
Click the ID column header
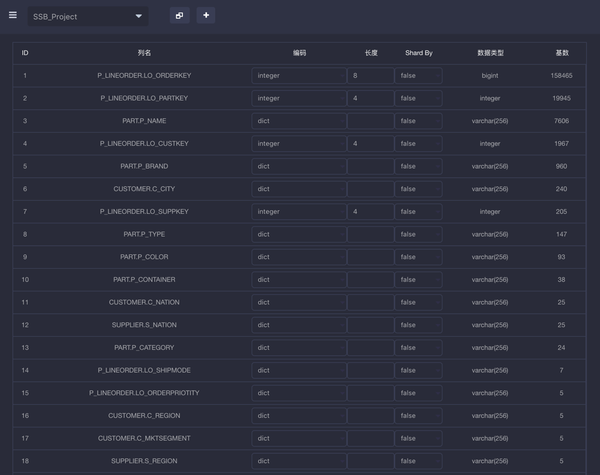(25, 53)
